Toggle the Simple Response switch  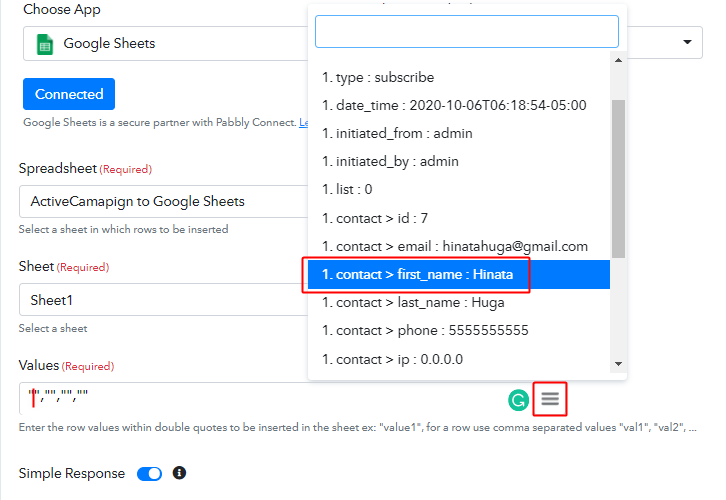tap(150, 474)
